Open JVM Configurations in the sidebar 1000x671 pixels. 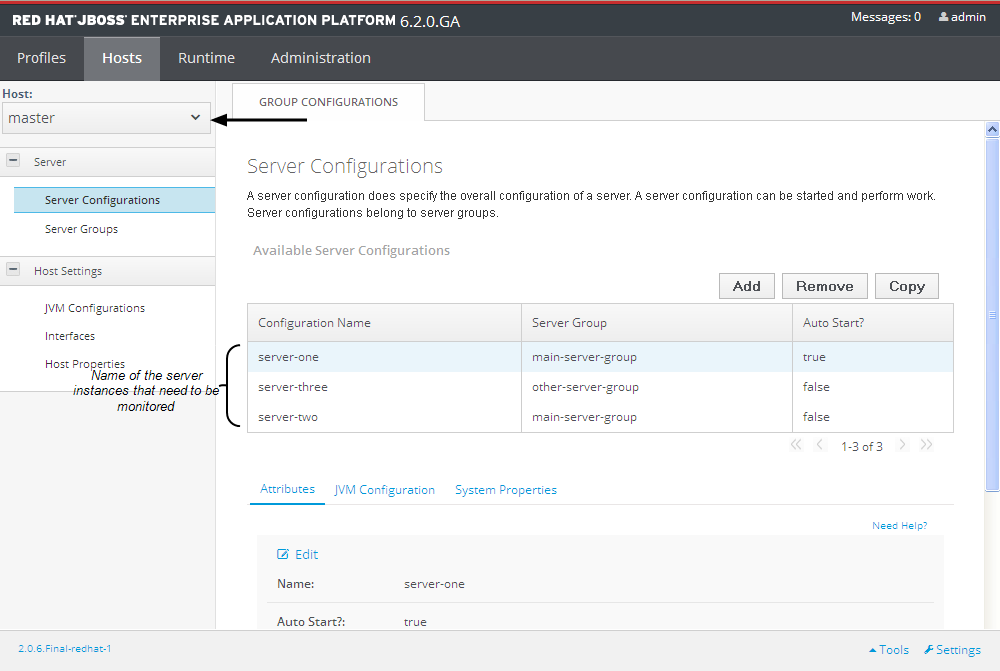pos(95,308)
